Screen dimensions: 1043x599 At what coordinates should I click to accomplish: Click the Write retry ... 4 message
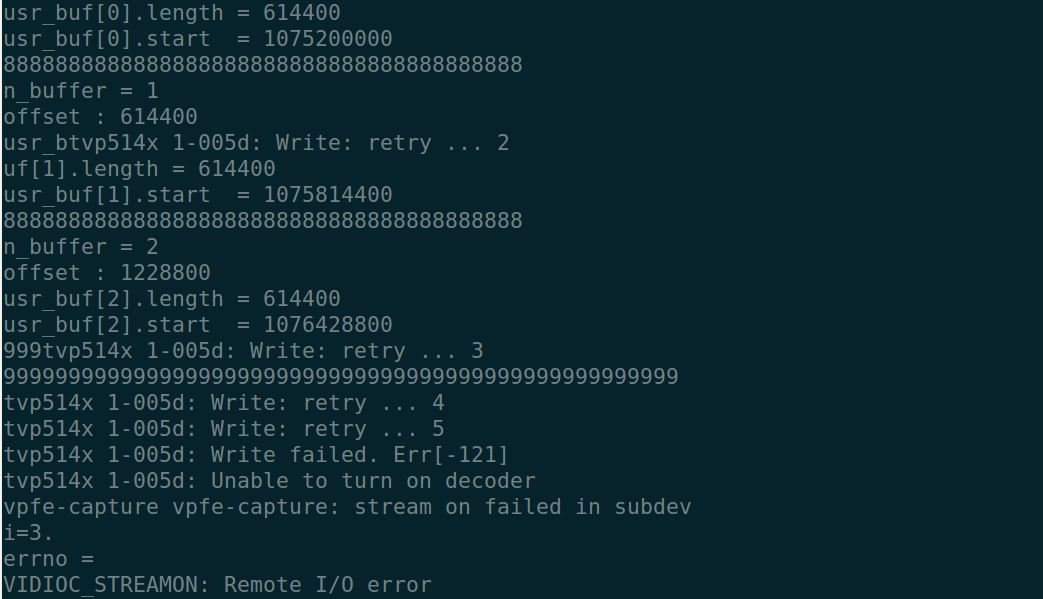[x=224, y=403]
